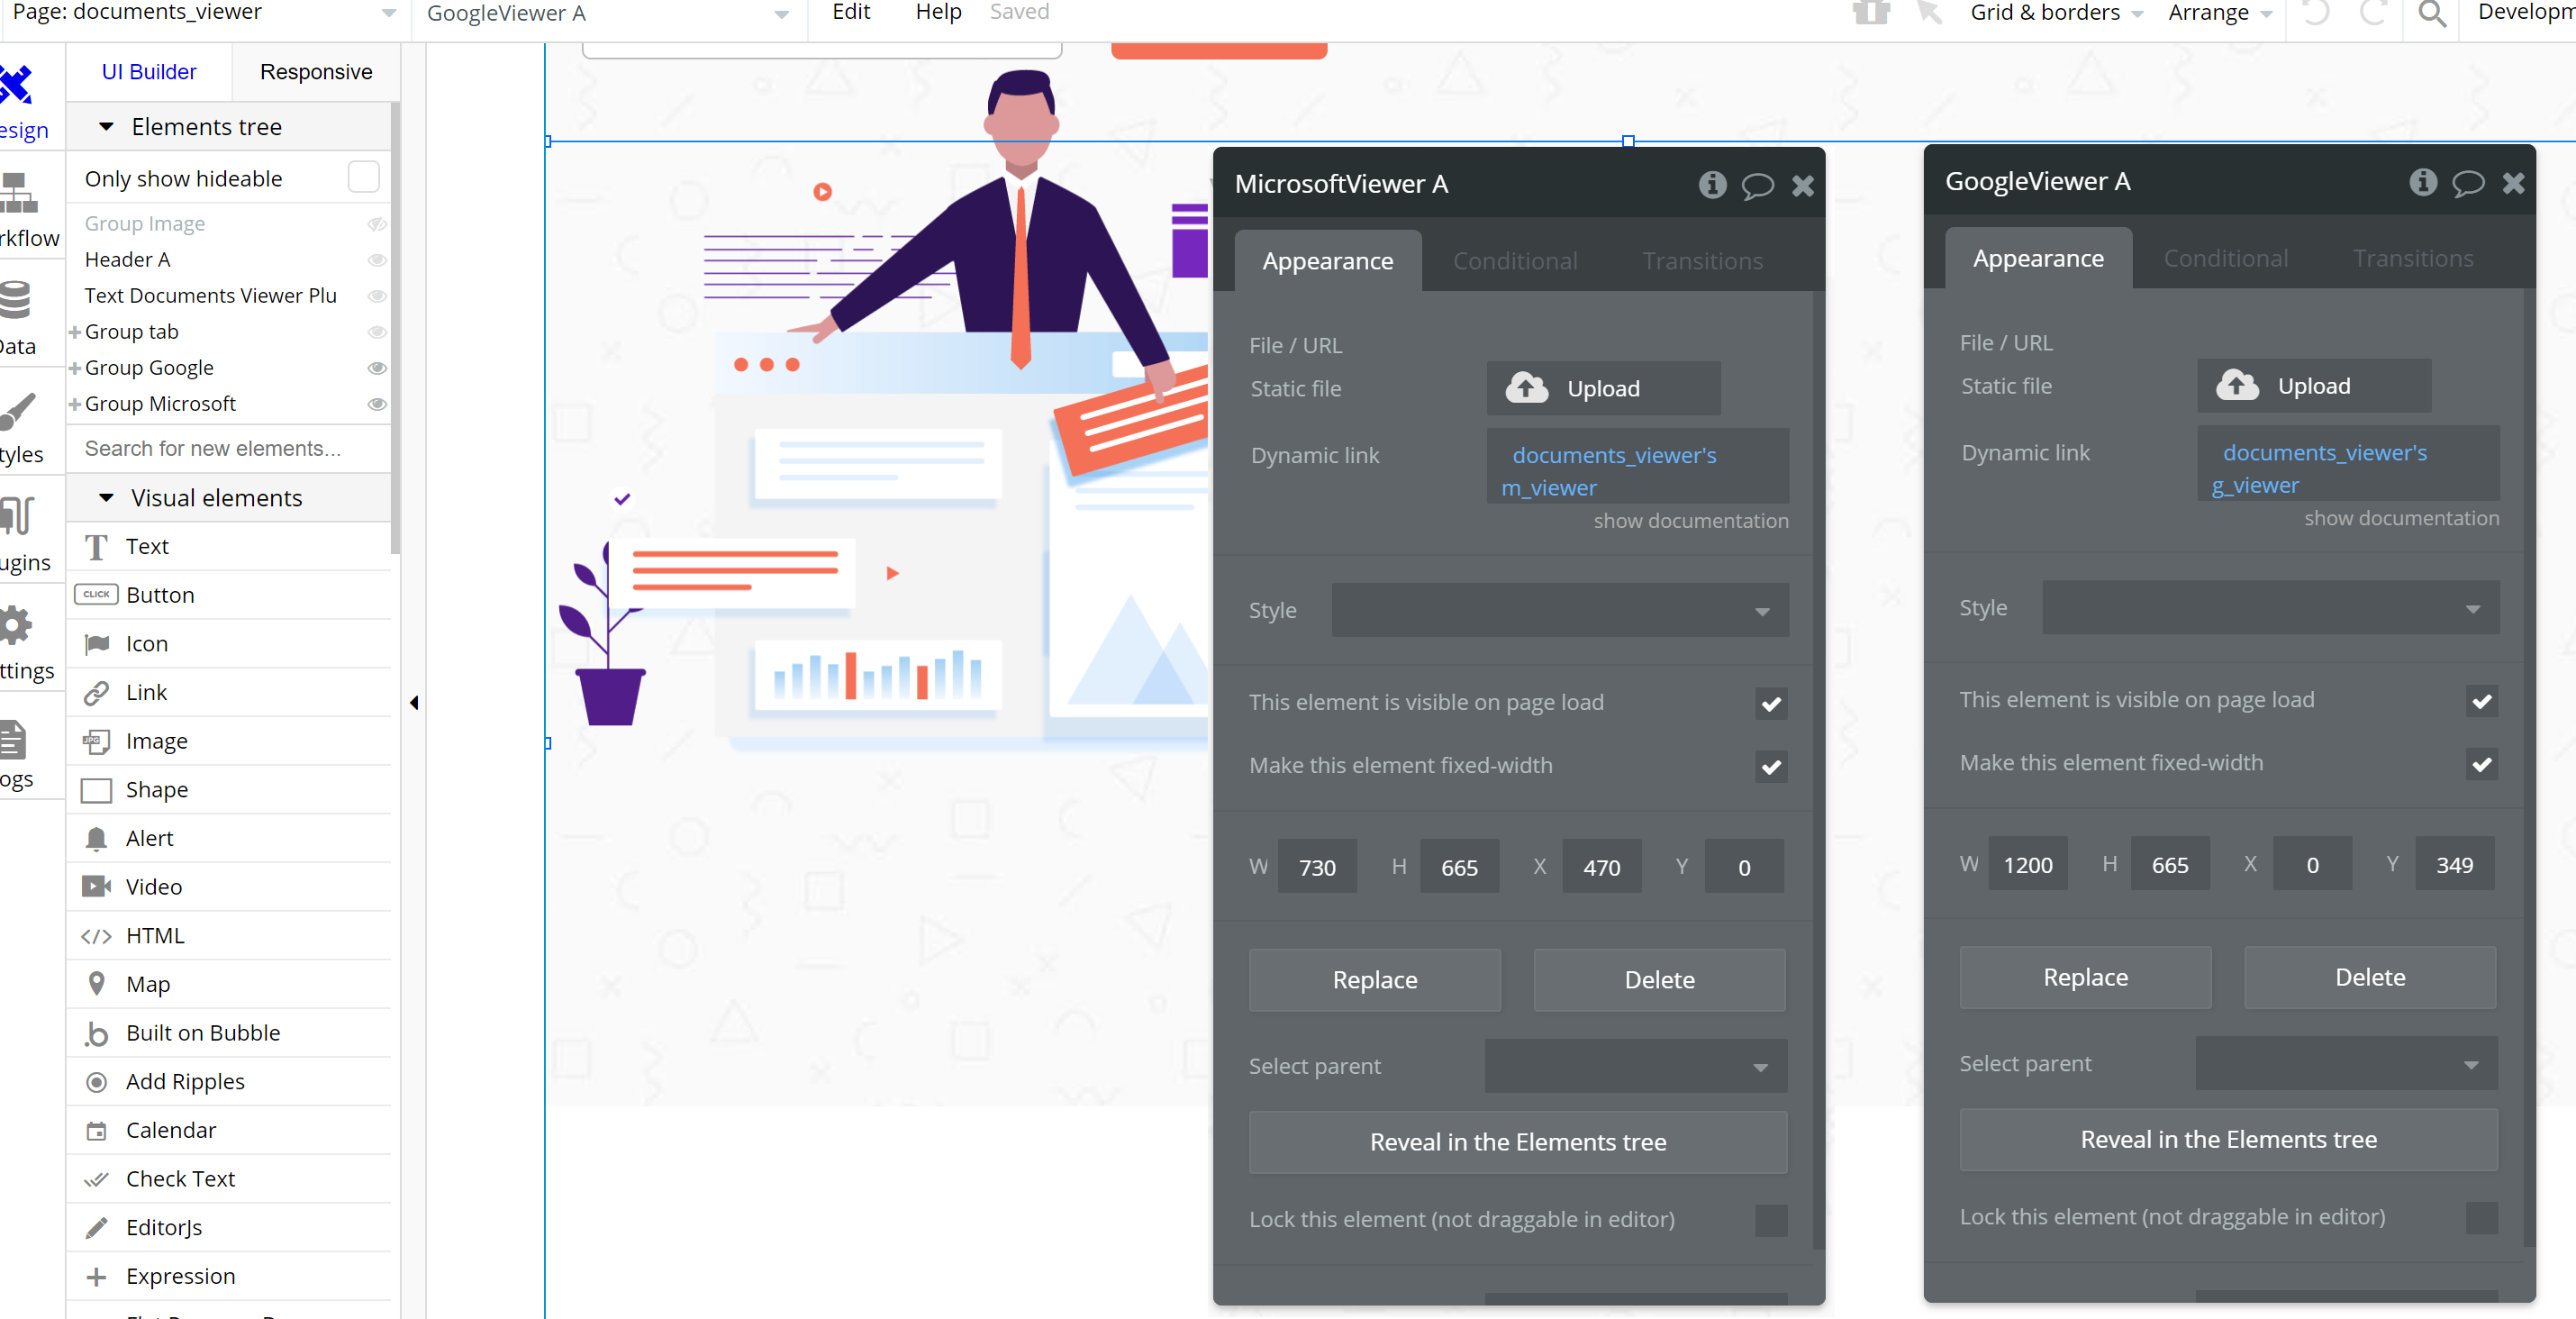Select the Add Ripples element

click(230, 1082)
